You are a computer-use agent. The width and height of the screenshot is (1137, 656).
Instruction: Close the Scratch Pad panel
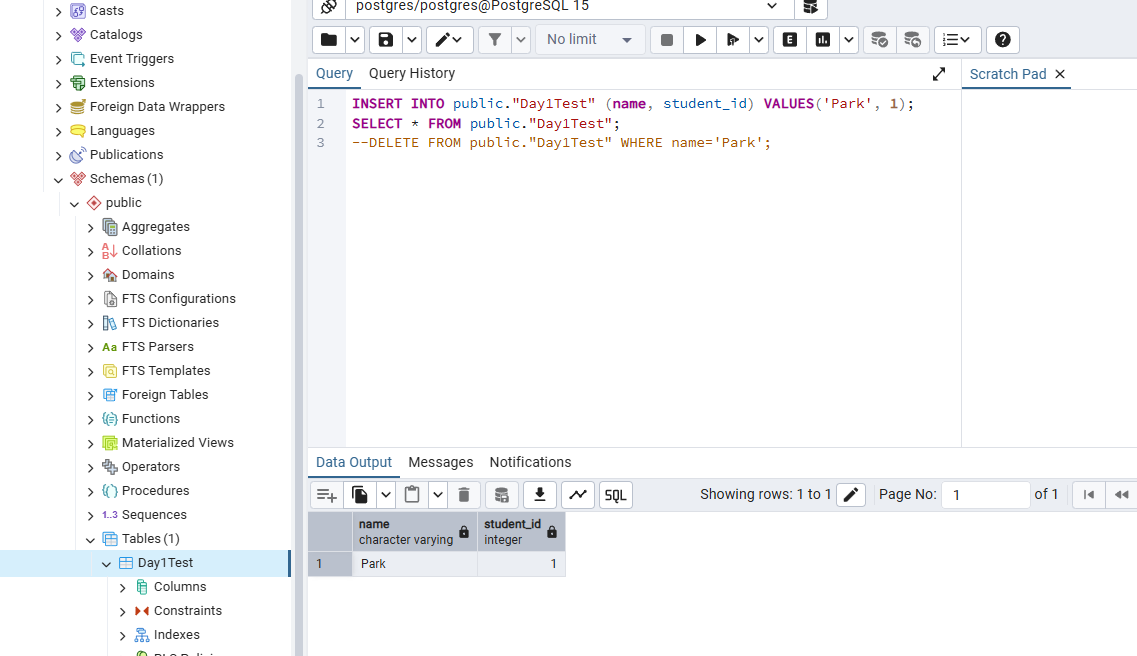tap(1060, 74)
